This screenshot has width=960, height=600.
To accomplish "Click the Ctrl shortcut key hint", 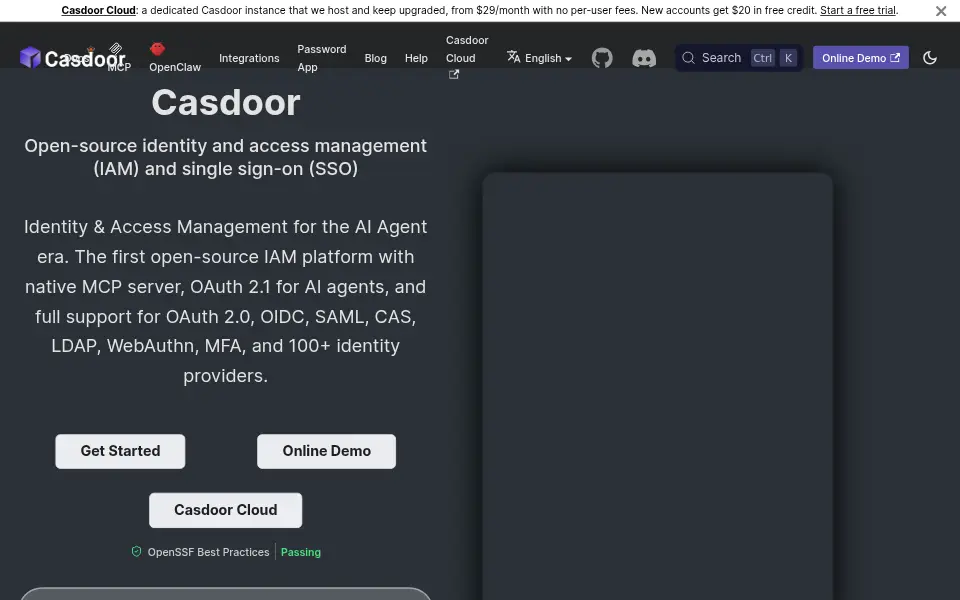I will [x=762, y=58].
